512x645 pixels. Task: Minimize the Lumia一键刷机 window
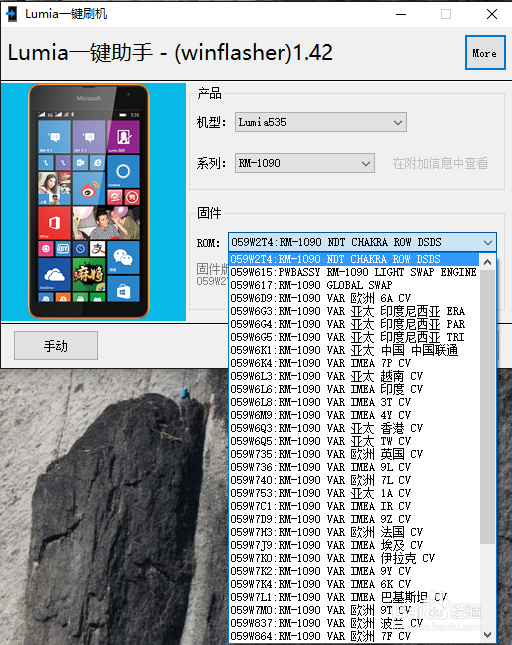coord(401,14)
